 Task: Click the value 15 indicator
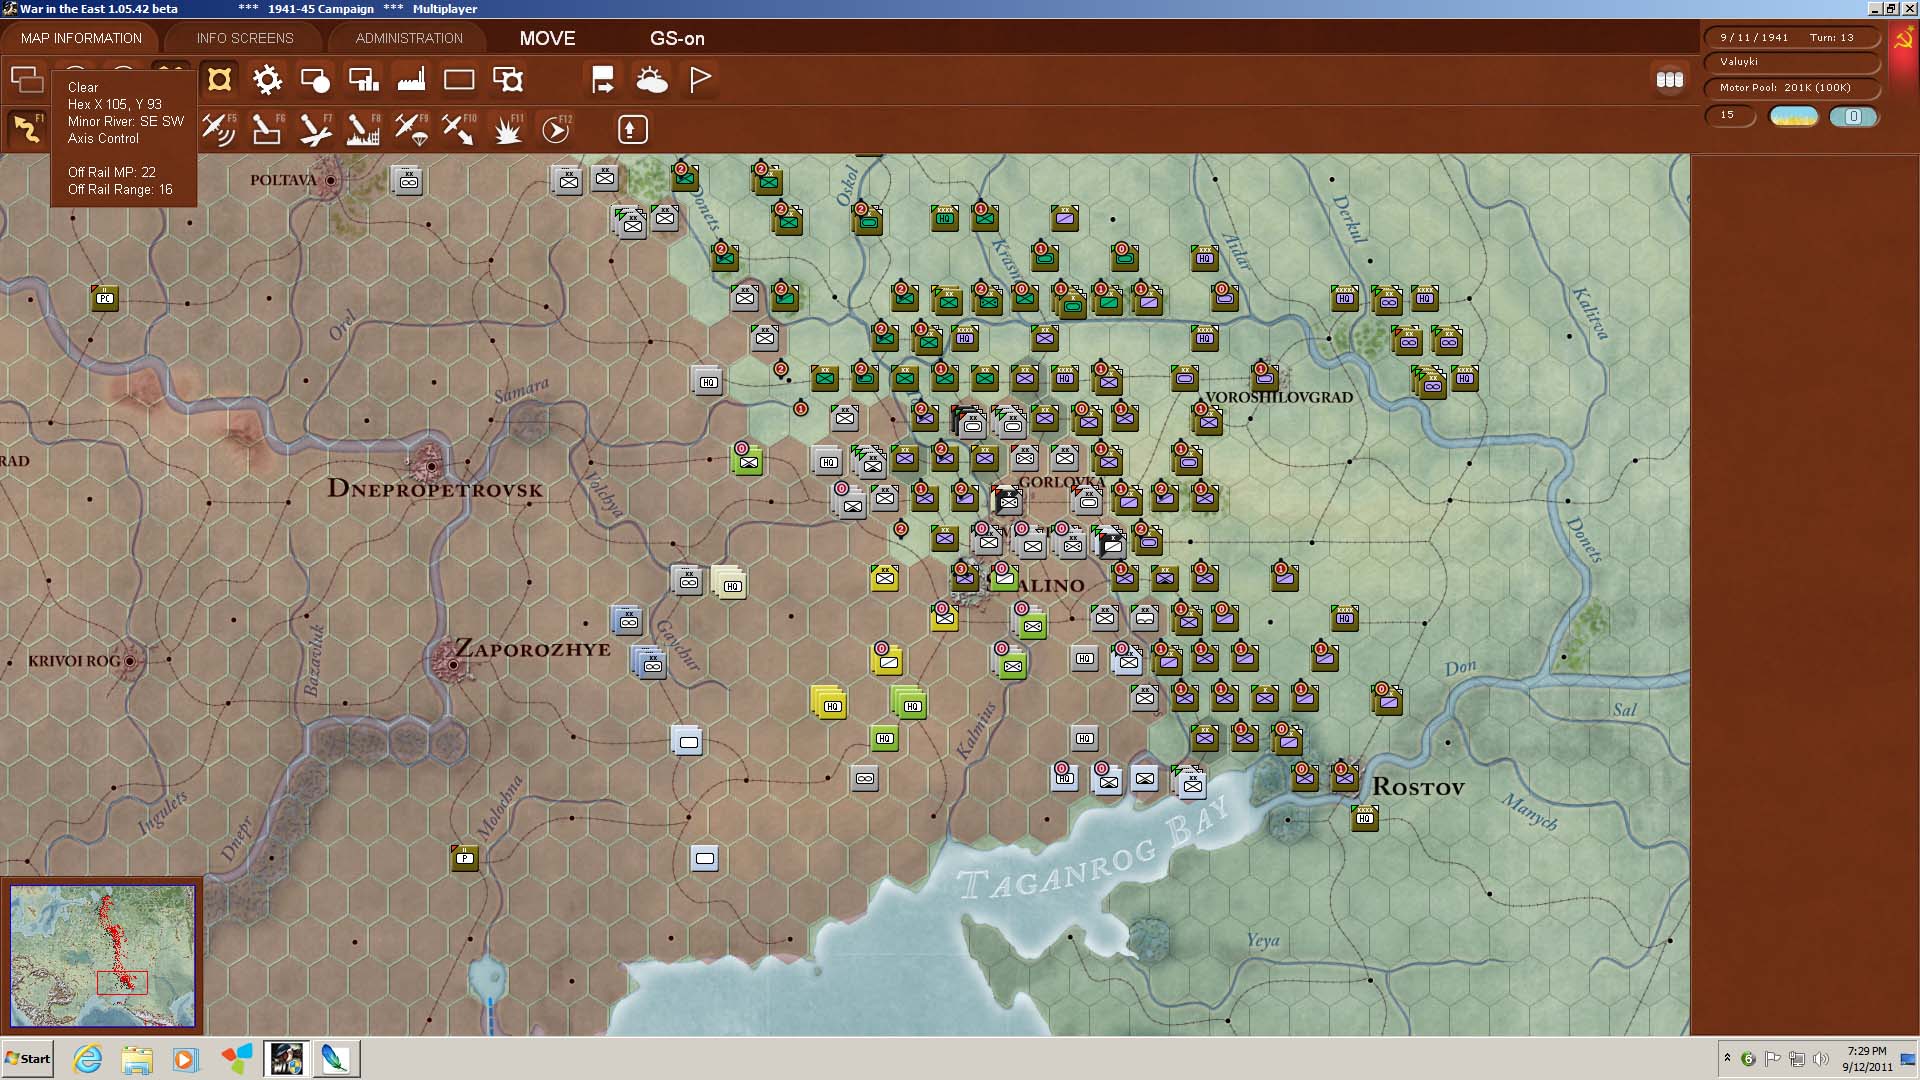pyautogui.click(x=1729, y=115)
